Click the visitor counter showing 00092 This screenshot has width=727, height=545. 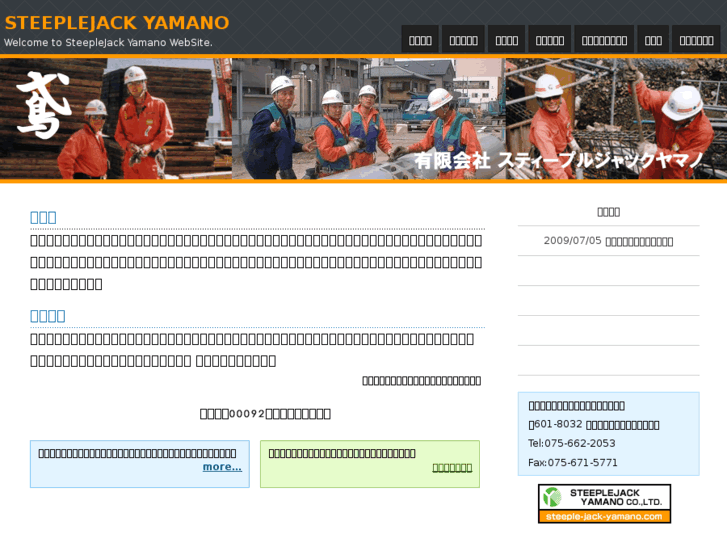click(x=265, y=414)
